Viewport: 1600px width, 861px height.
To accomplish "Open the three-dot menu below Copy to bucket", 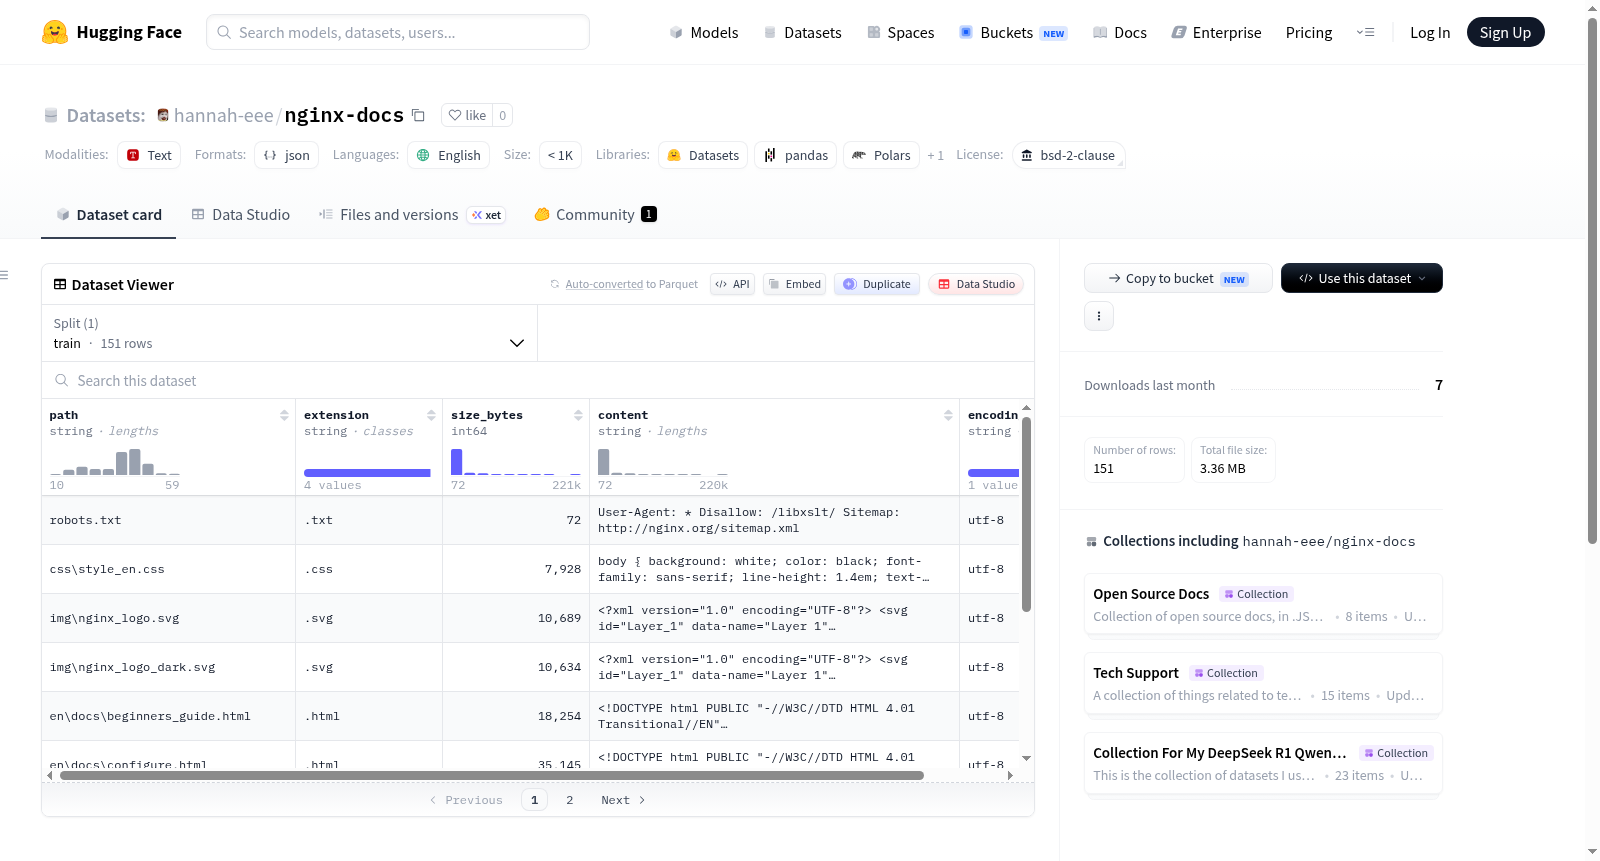I will click(x=1099, y=316).
